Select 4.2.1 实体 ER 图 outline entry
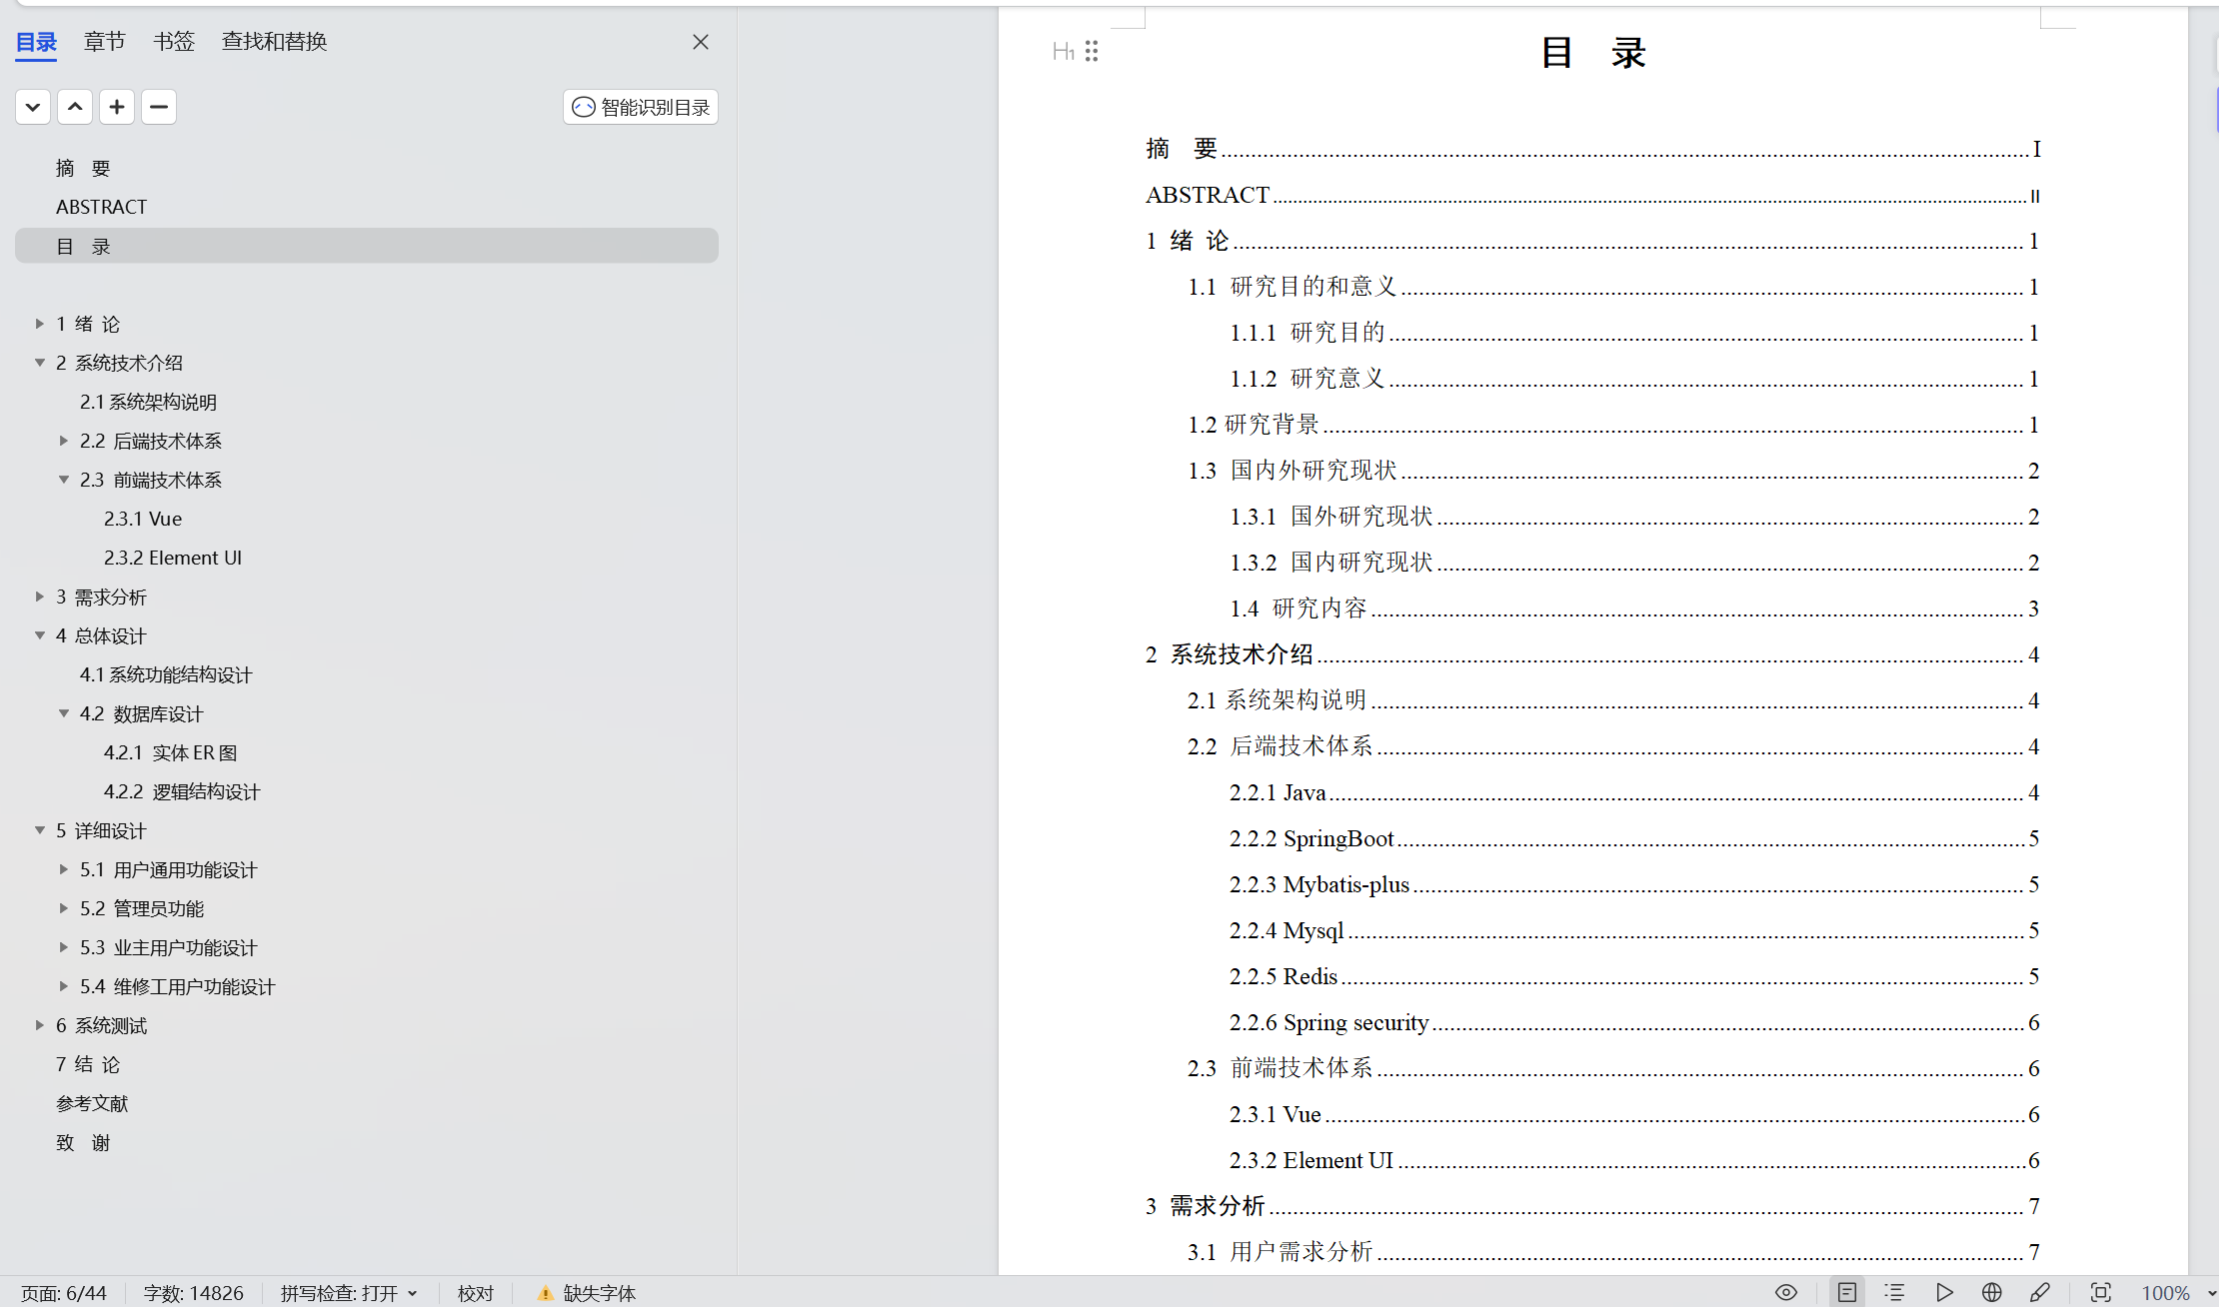 [x=170, y=753]
